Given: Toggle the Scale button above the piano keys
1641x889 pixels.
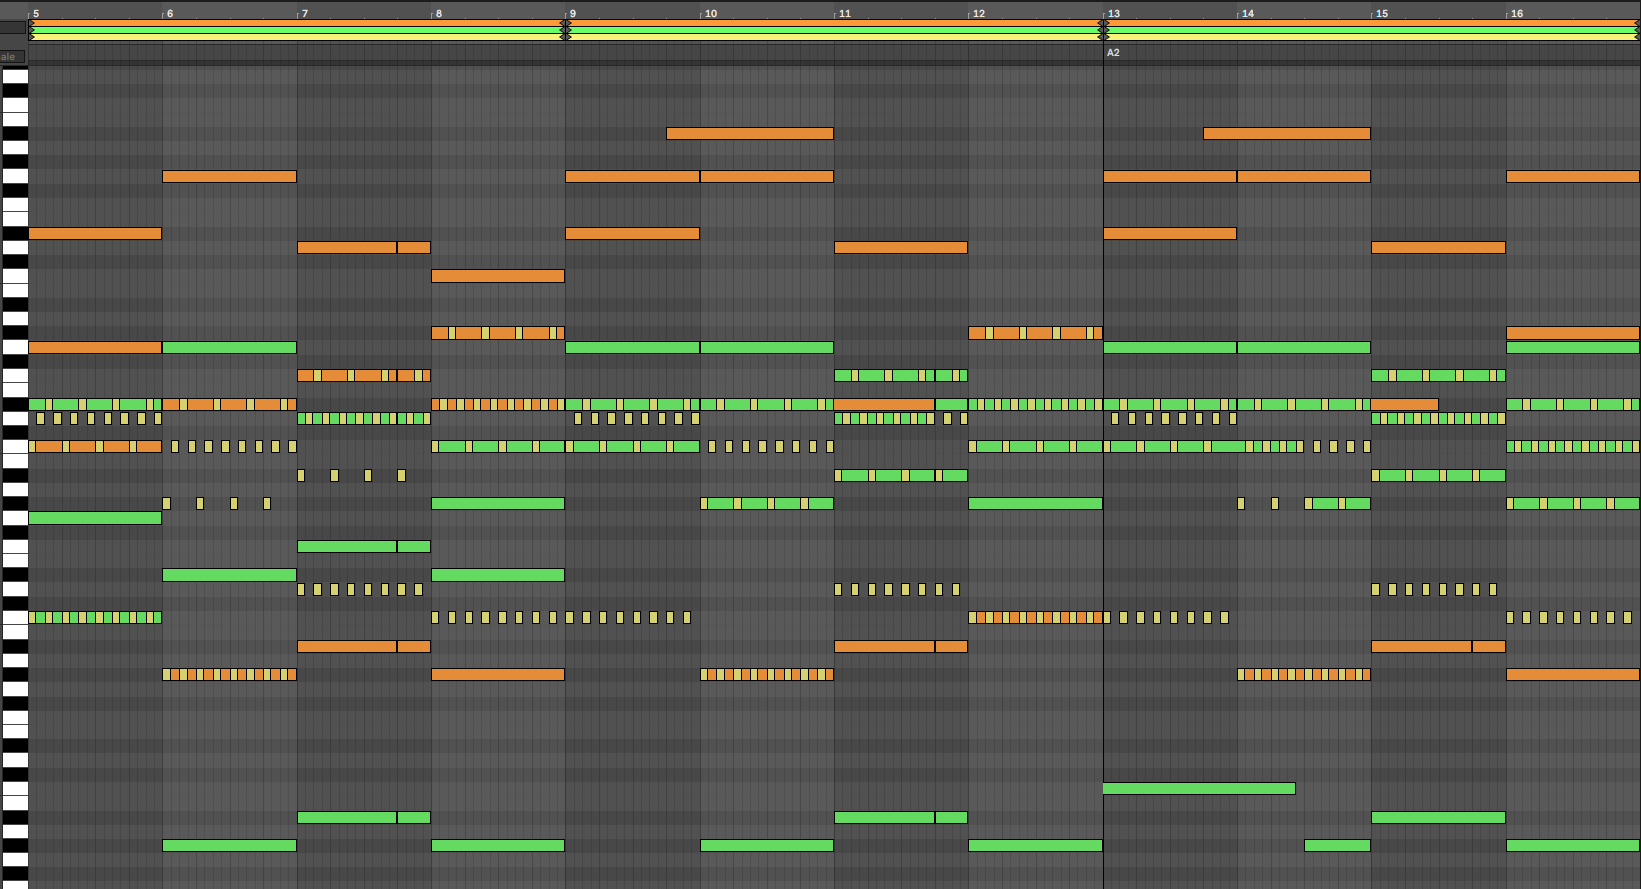Looking at the screenshot, I should (12, 57).
